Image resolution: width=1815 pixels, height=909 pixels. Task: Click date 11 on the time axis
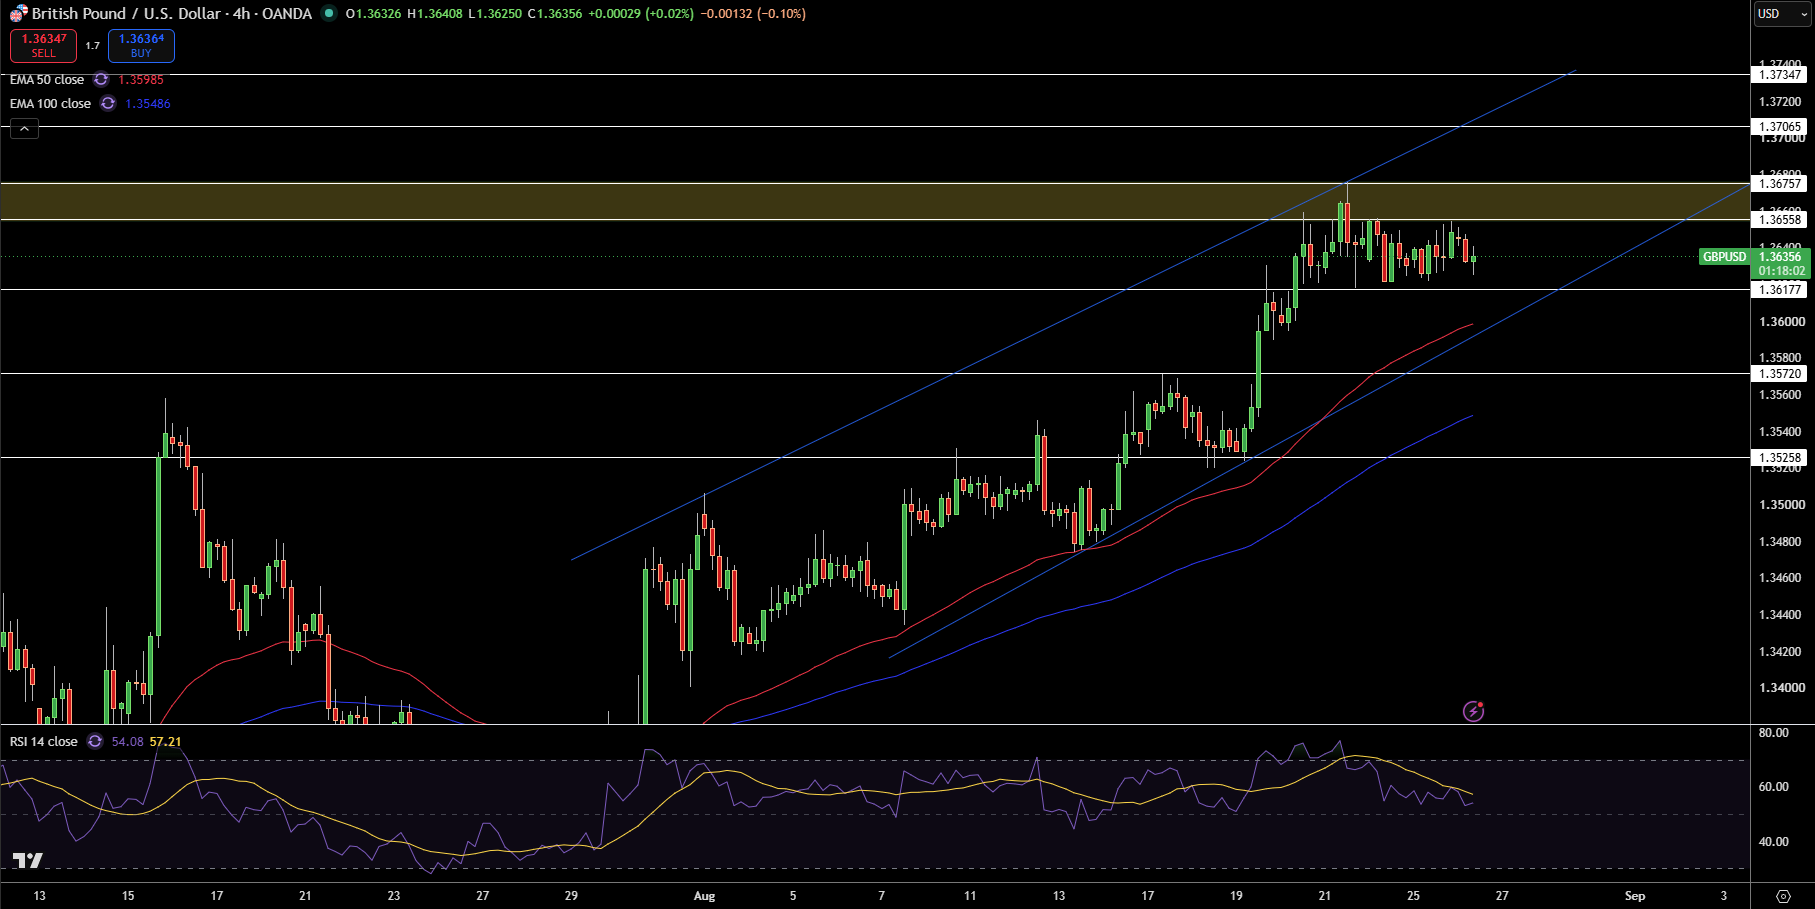point(970,896)
